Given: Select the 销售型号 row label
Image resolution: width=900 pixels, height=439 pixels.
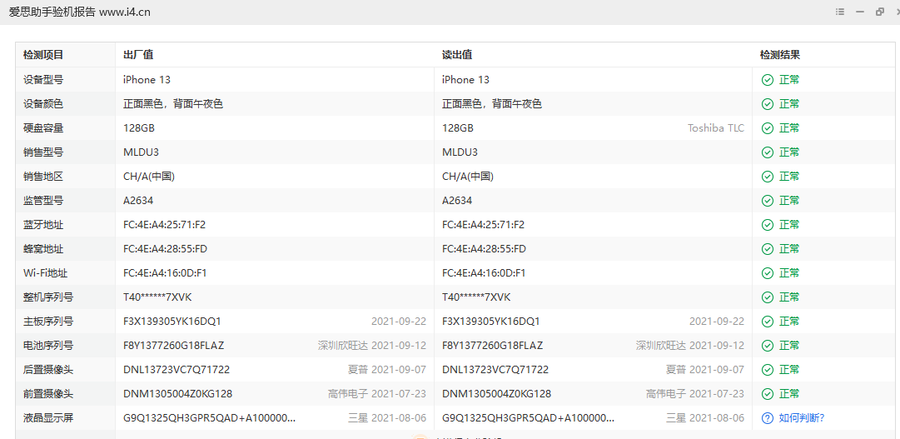Looking at the screenshot, I should point(43,152).
